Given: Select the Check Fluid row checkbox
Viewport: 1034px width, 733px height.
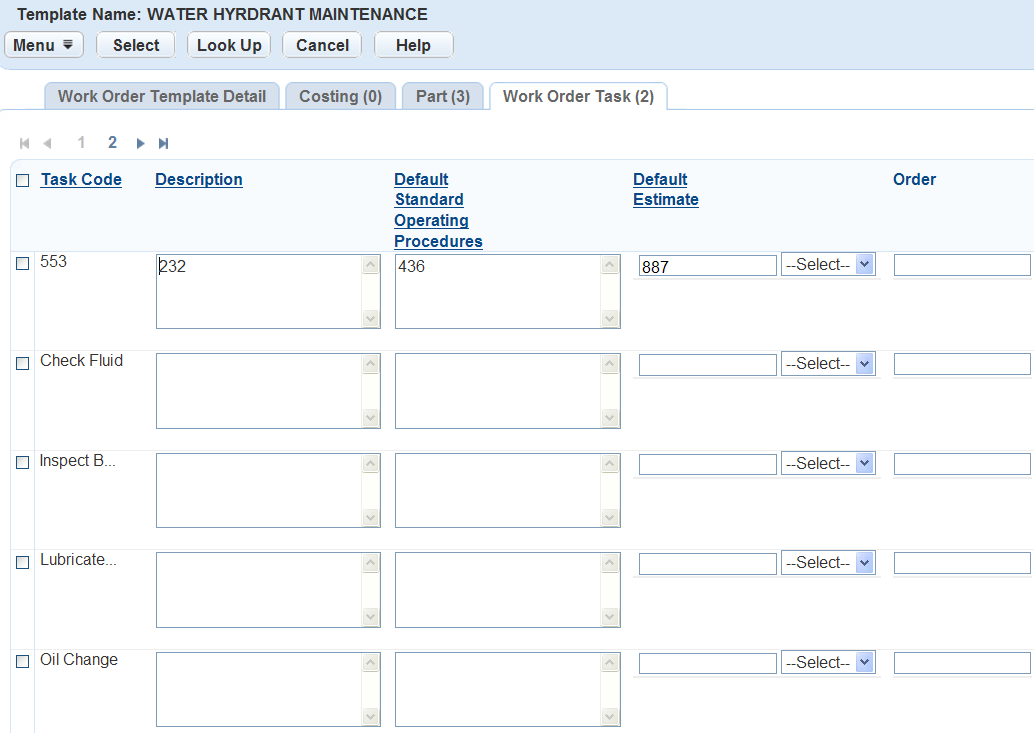Looking at the screenshot, I should pos(23,364).
